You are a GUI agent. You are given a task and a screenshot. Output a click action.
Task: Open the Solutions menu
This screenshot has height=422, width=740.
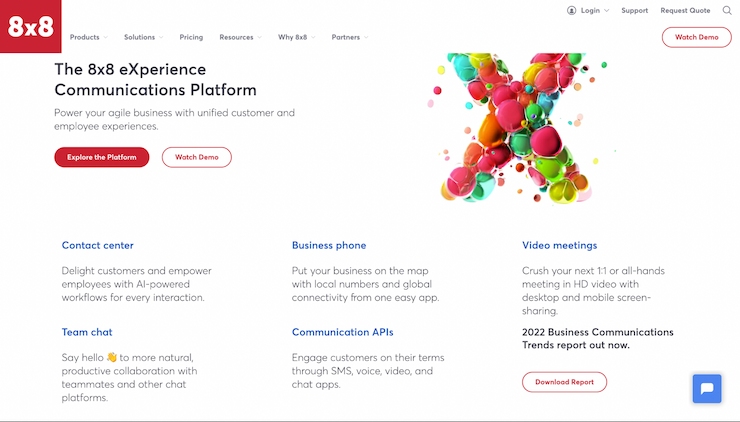click(x=139, y=37)
